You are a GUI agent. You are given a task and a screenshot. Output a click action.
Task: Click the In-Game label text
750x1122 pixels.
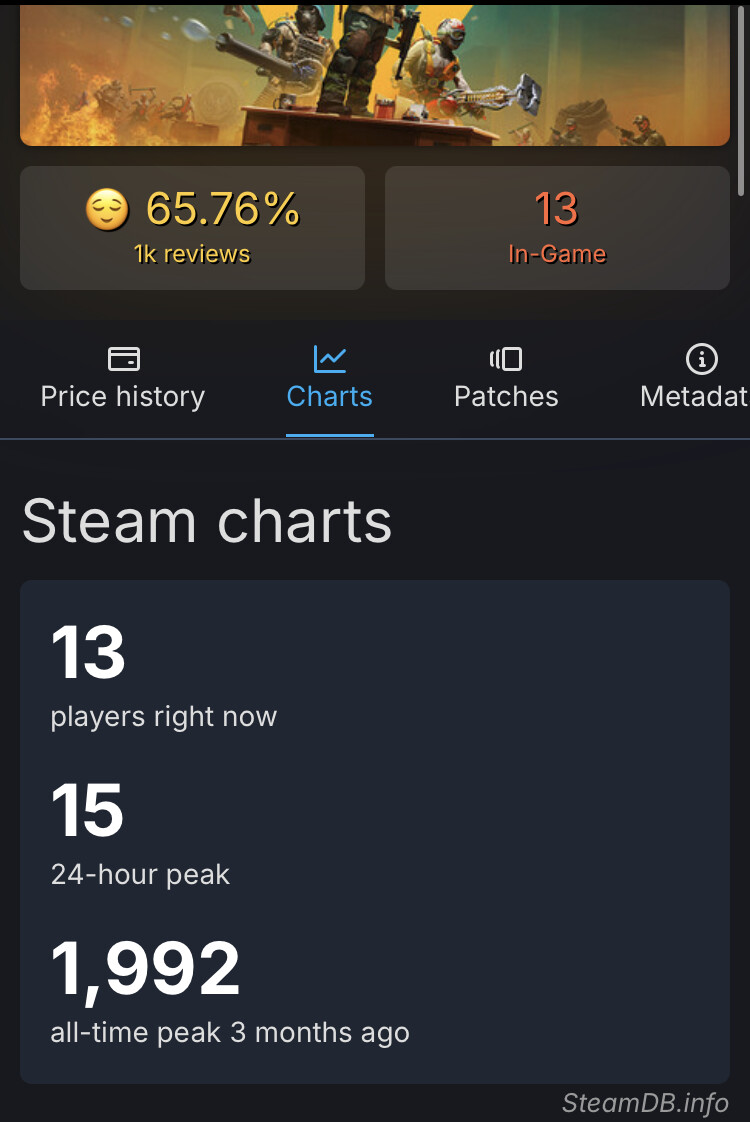pos(557,254)
